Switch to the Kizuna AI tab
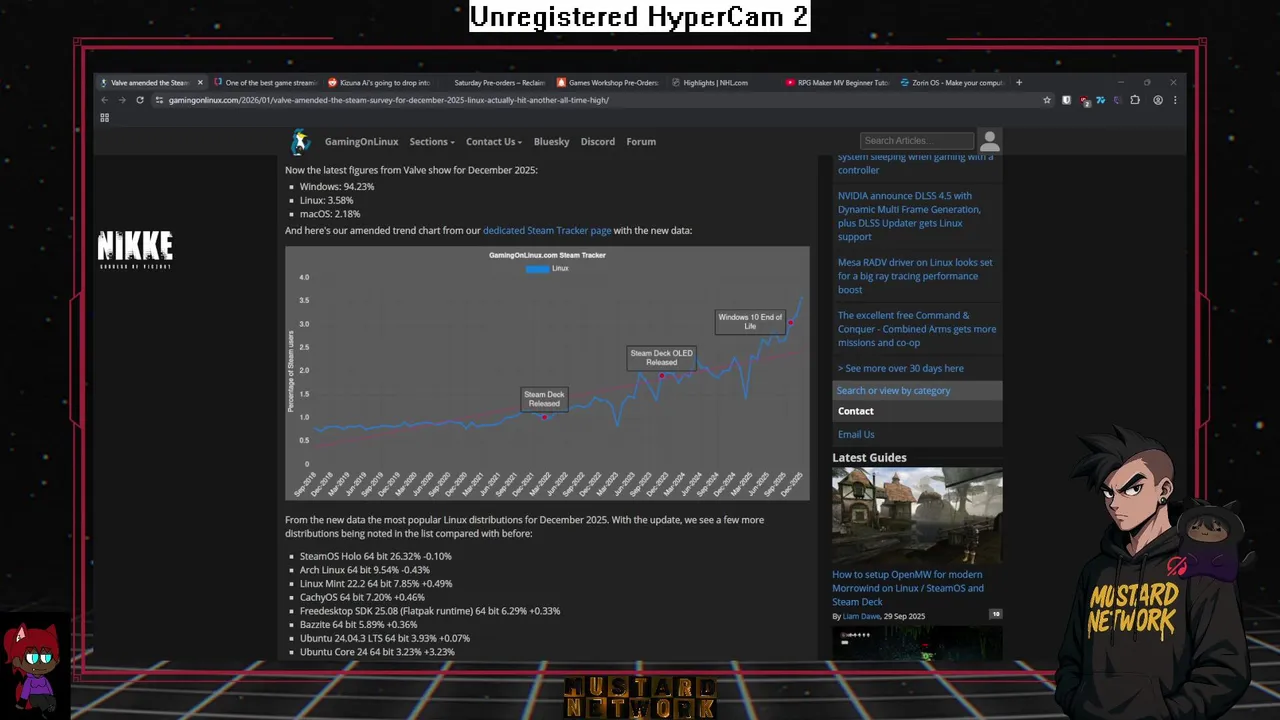The width and height of the screenshot is (1280, 720). pos(380,83)
